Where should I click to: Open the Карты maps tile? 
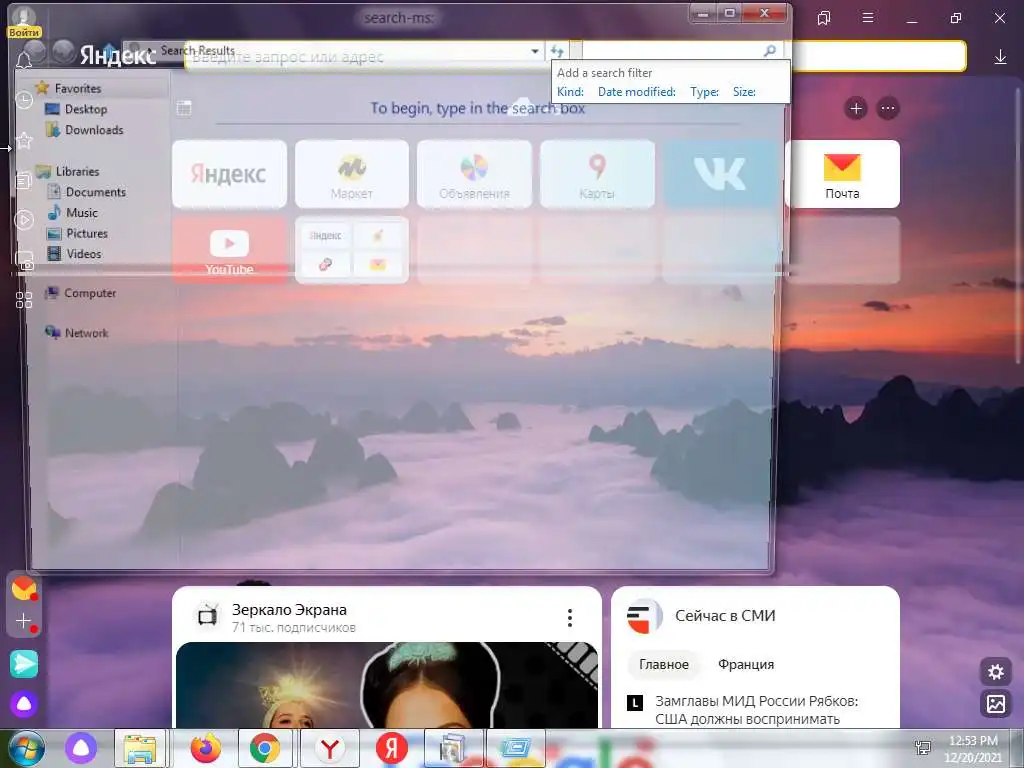[597, 174]
